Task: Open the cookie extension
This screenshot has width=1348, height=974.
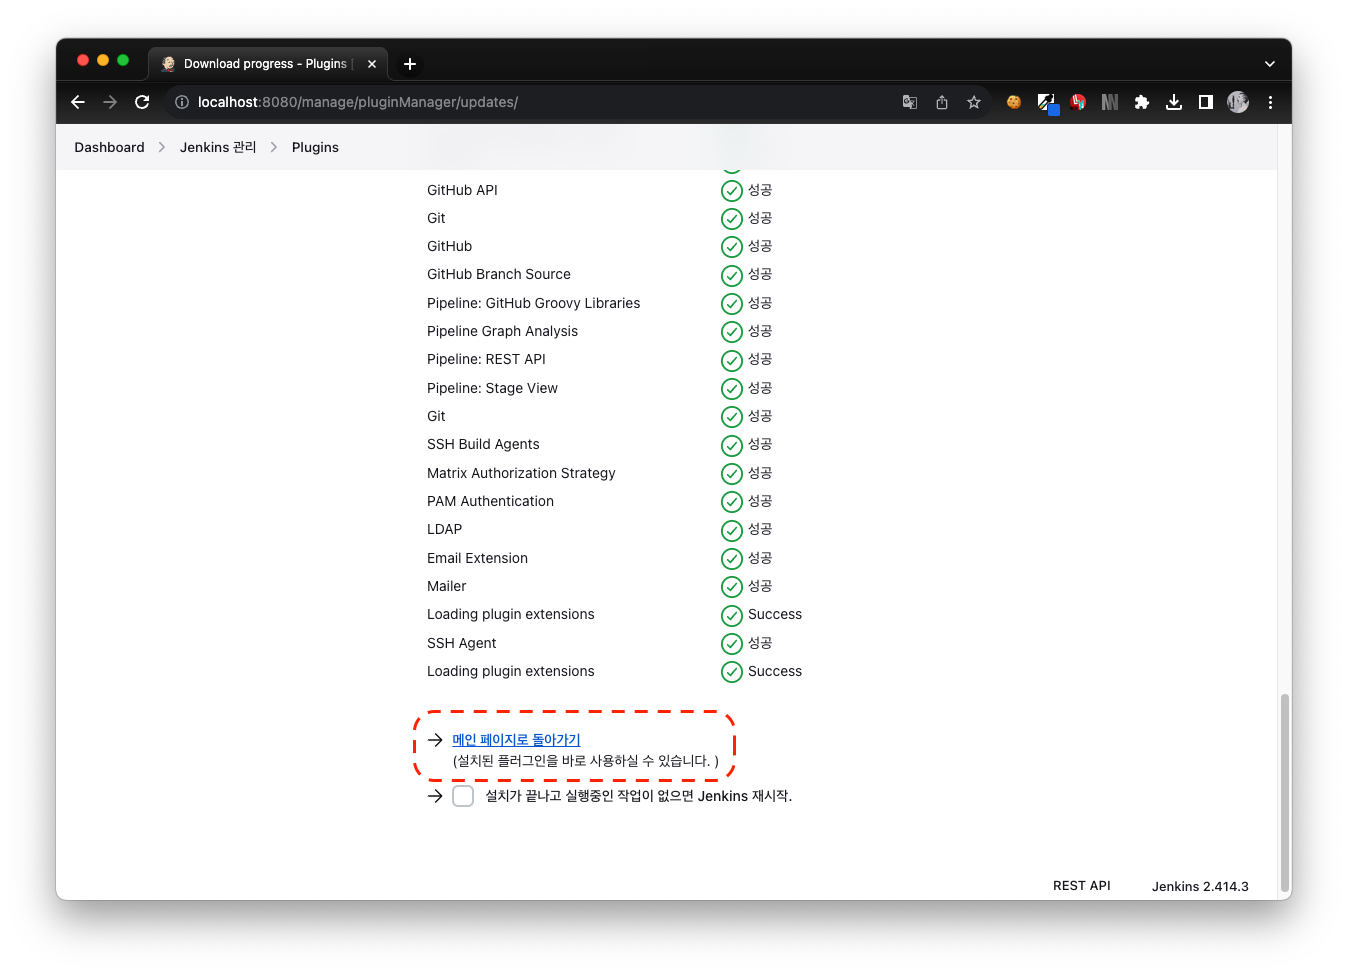Action: coord(1014,102)
